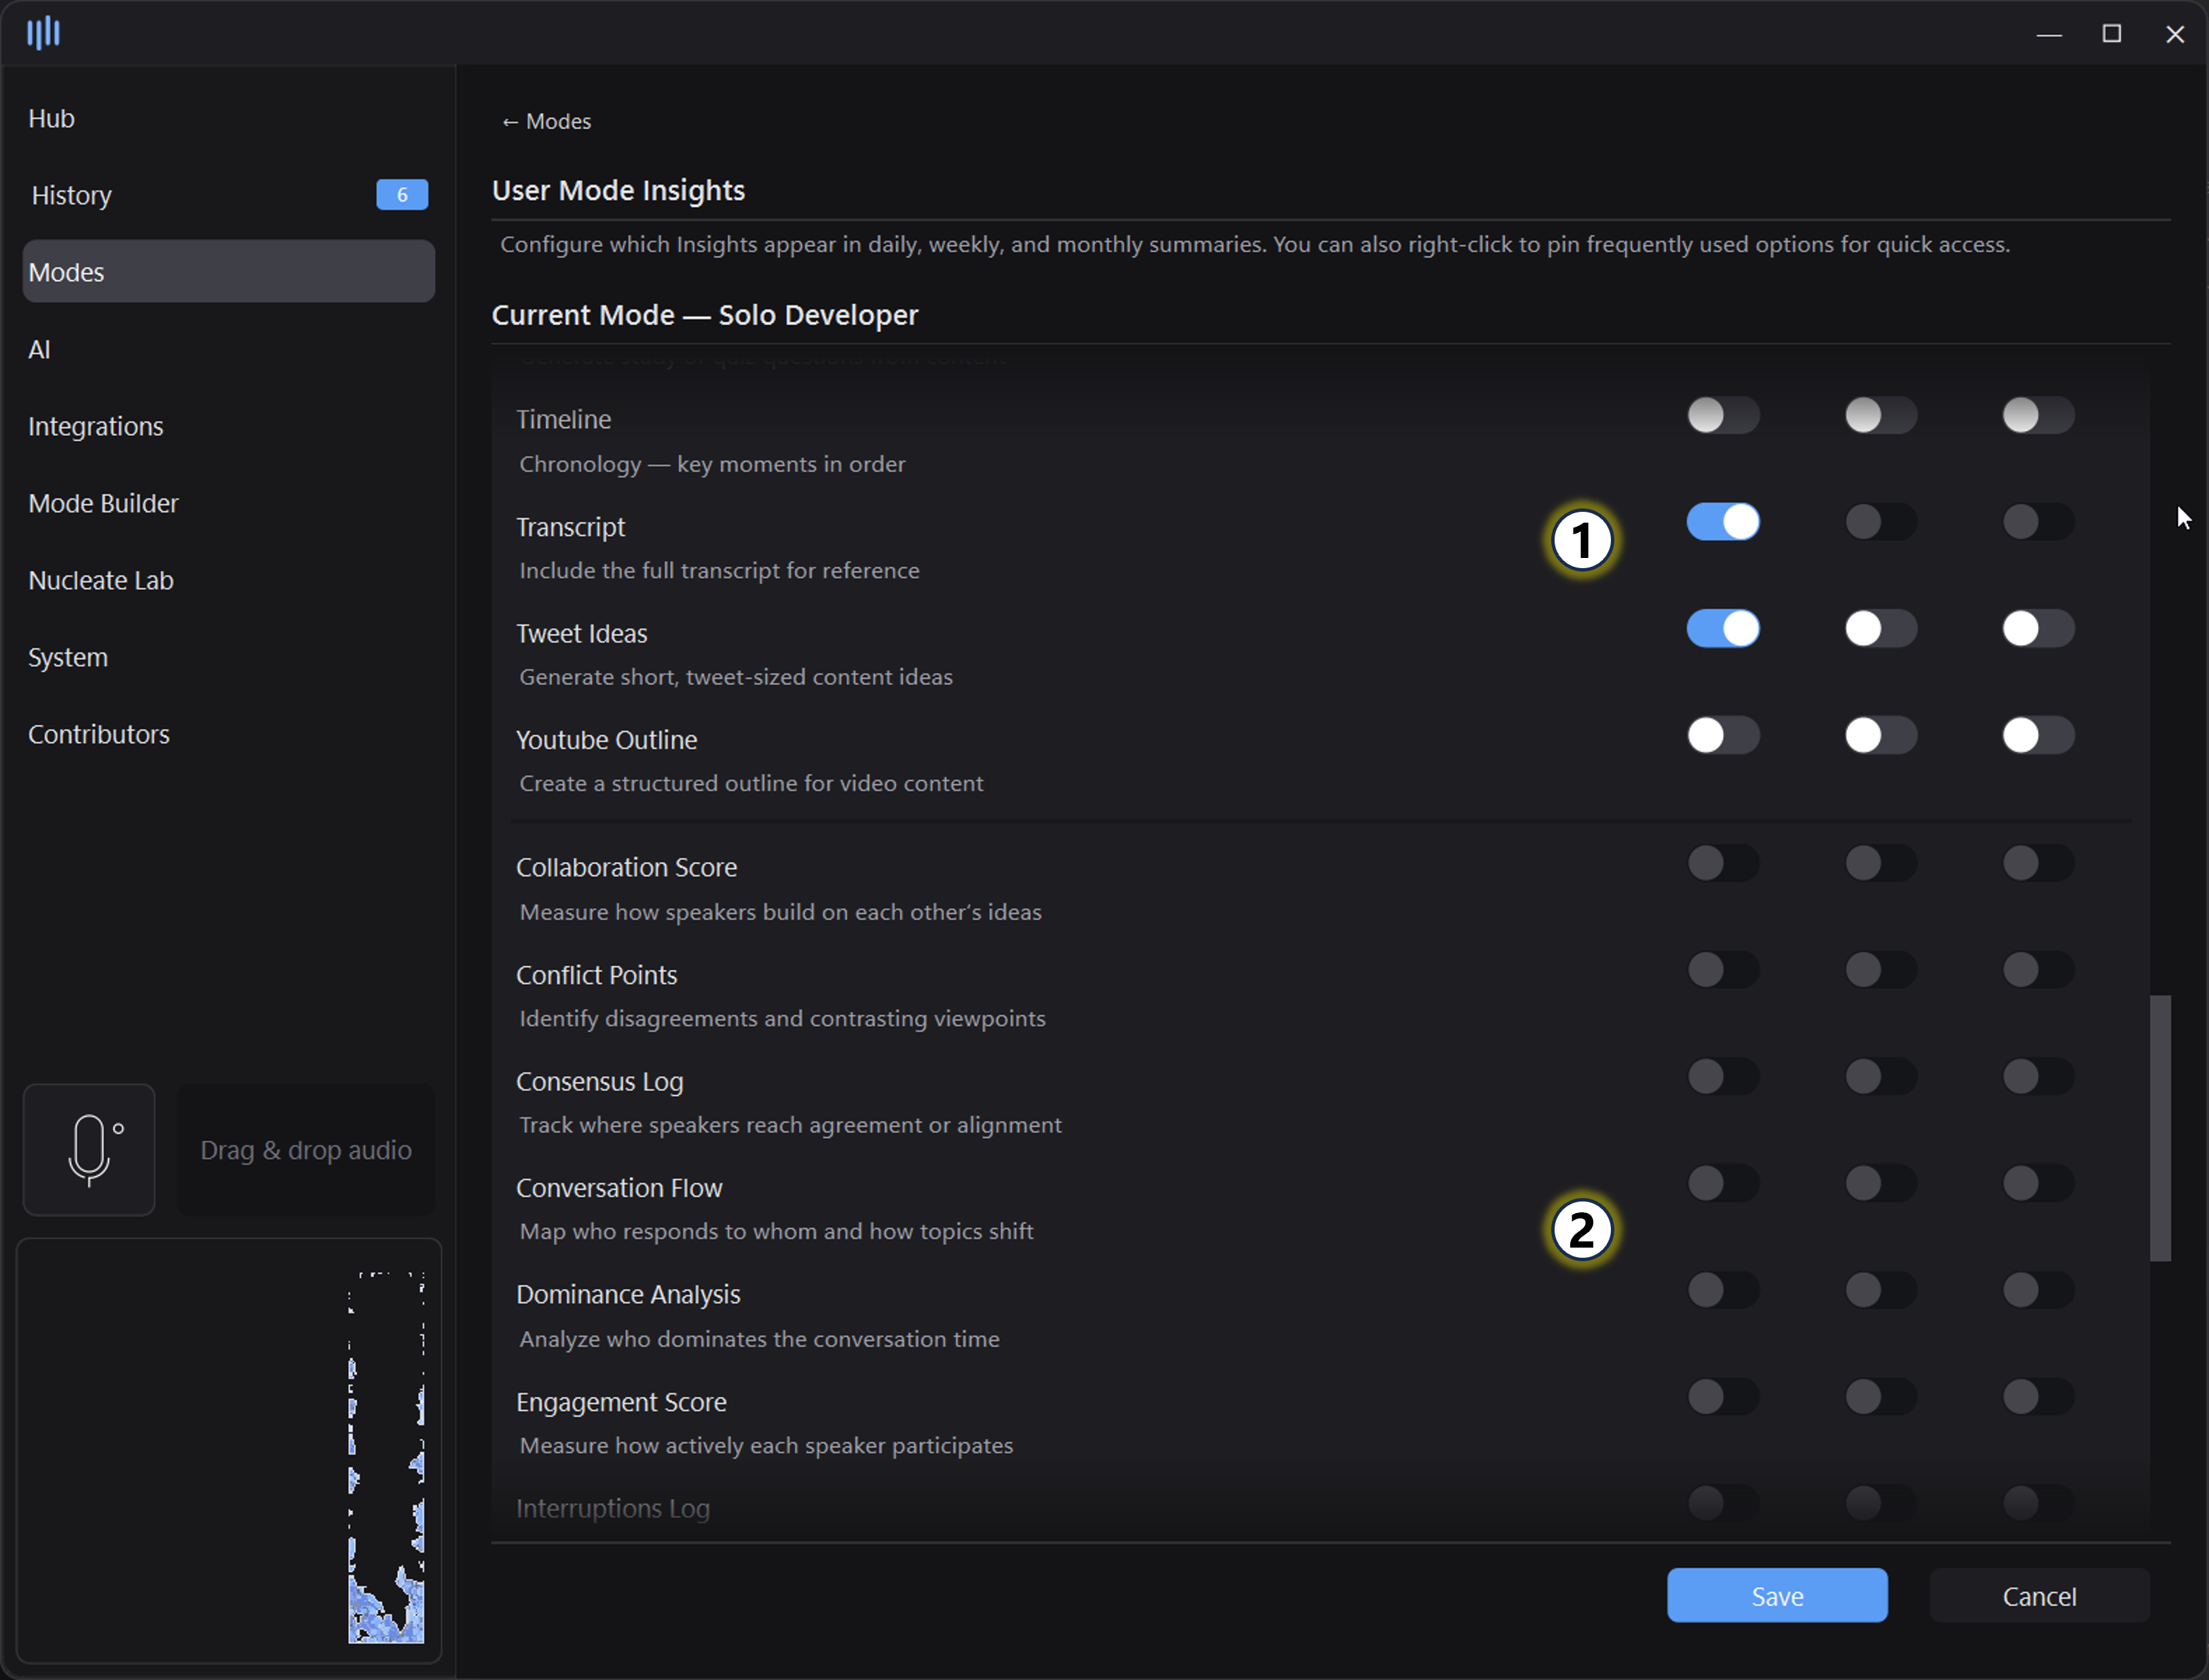Toggle Tweet Ideas second column switch

(x=1881, y=629)
